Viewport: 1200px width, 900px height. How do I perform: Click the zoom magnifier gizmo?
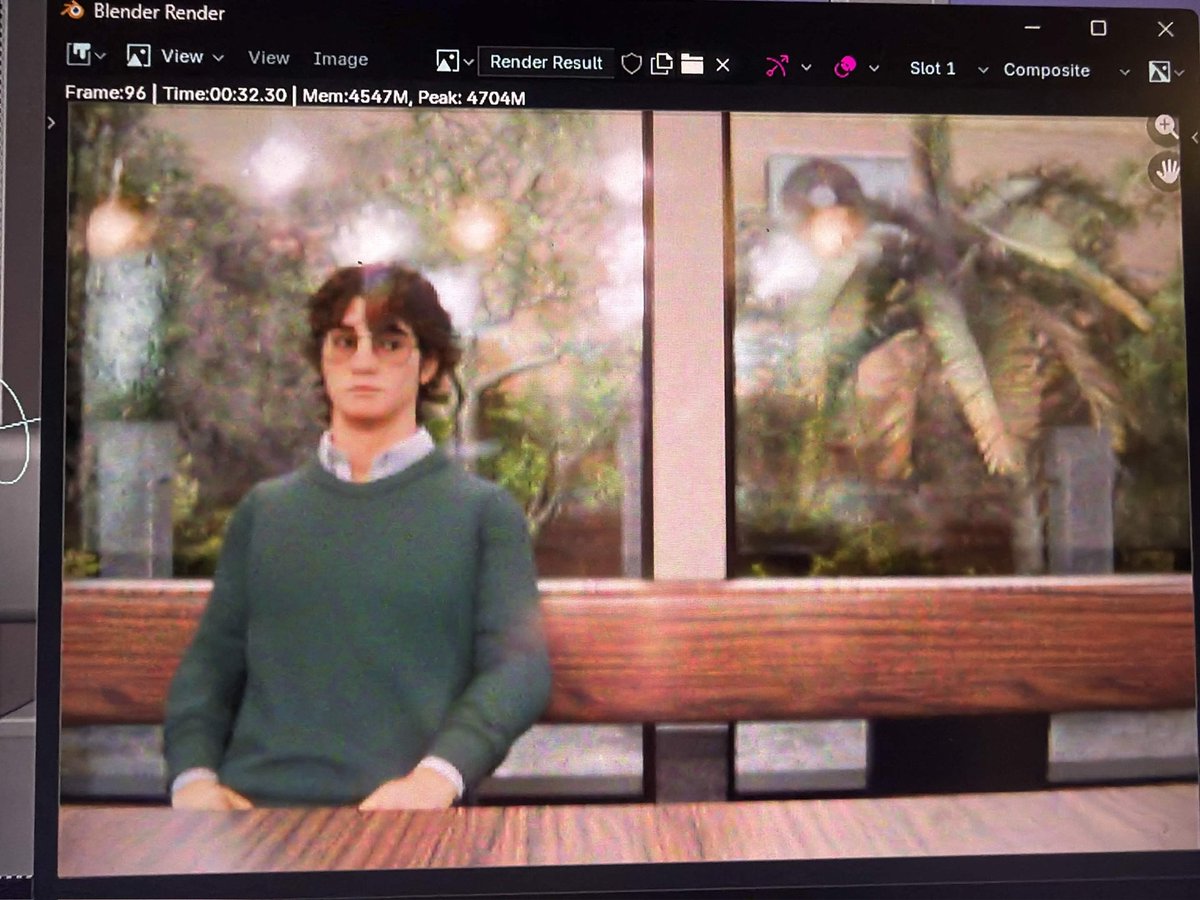pos(1165,126)
